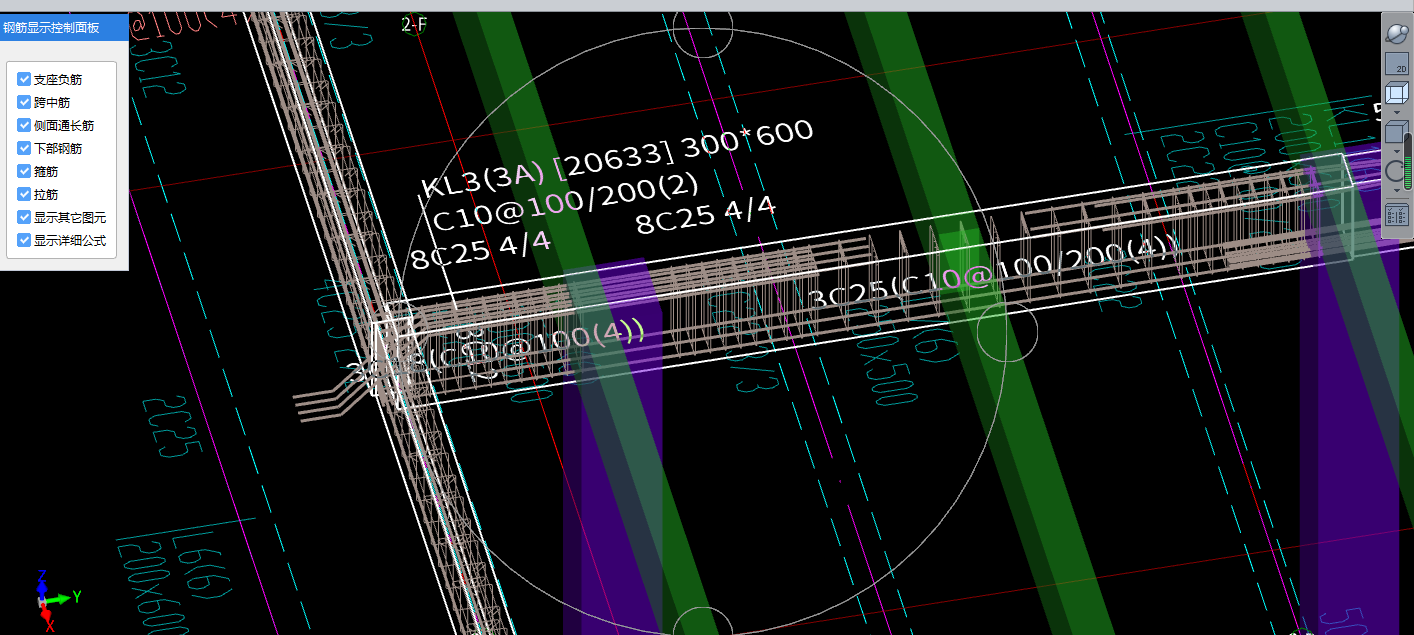Disable 下部钢筋 display
1414x635 pixels.
click(24, 148)
